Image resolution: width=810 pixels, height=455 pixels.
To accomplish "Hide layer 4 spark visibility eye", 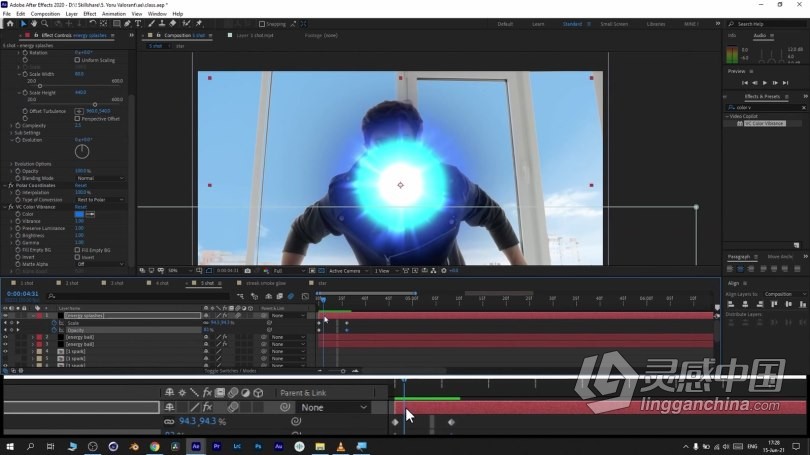I will 5,351.
